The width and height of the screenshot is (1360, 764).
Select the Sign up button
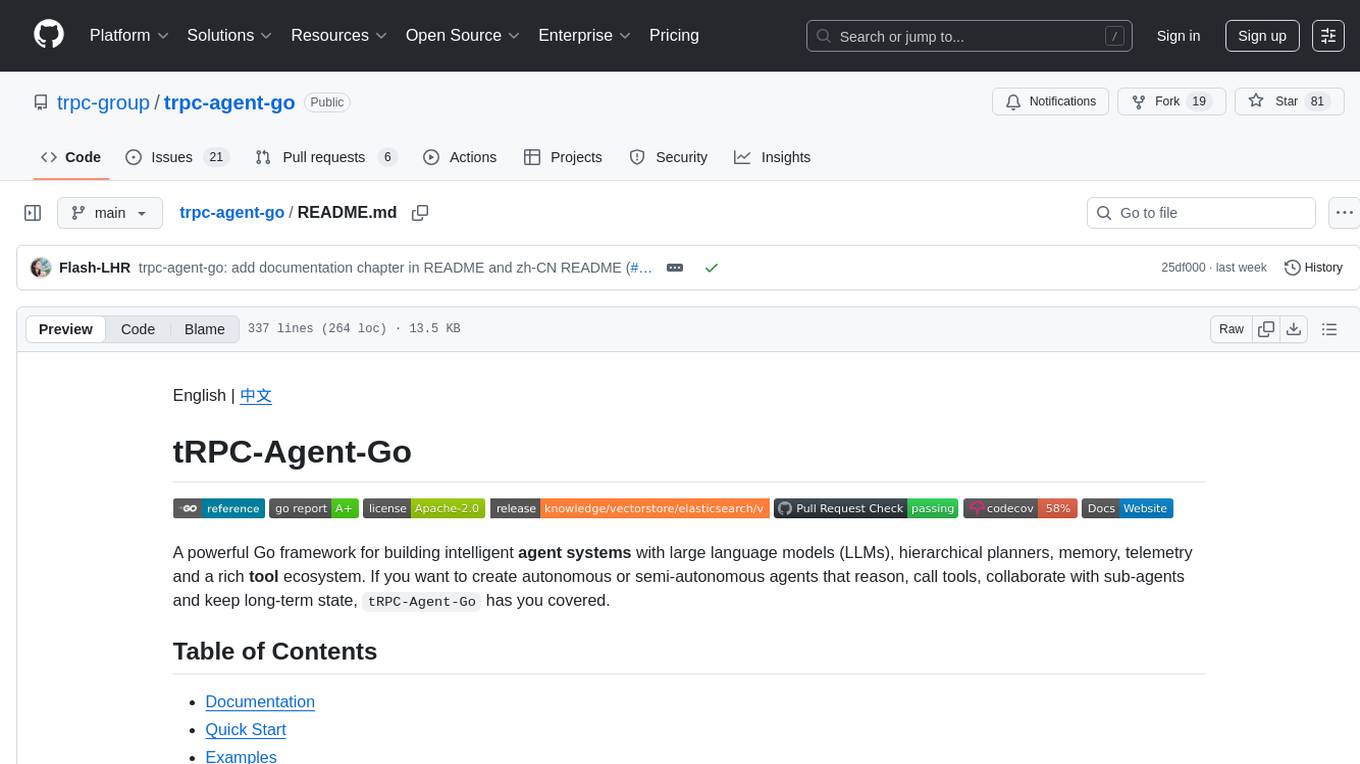point(1262,36)
